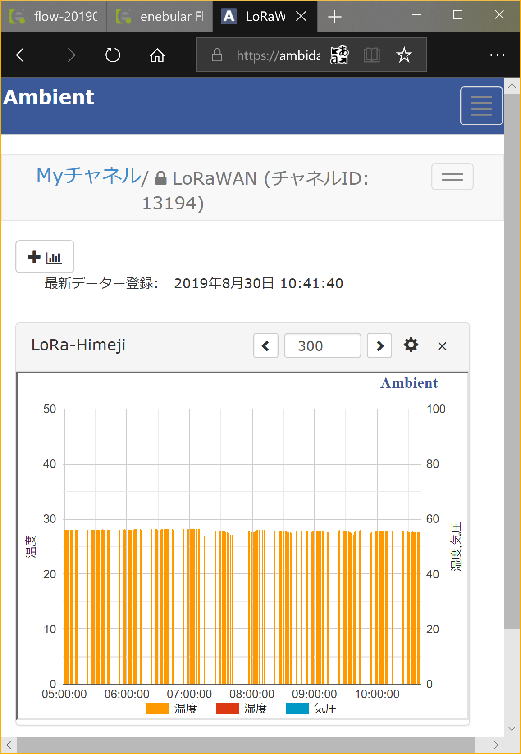
Task: Edit the 300 data count field
Action: coord(322,346)
